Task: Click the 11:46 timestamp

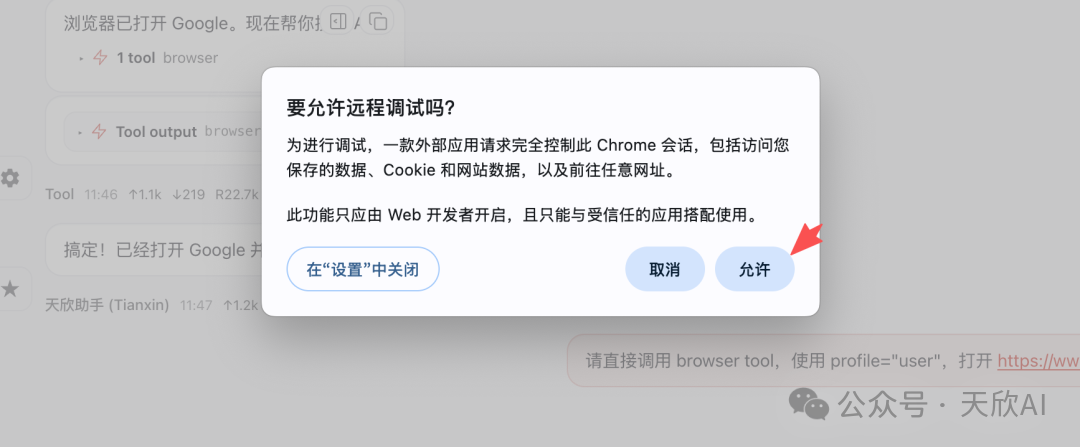Action: tap(101, 194)
